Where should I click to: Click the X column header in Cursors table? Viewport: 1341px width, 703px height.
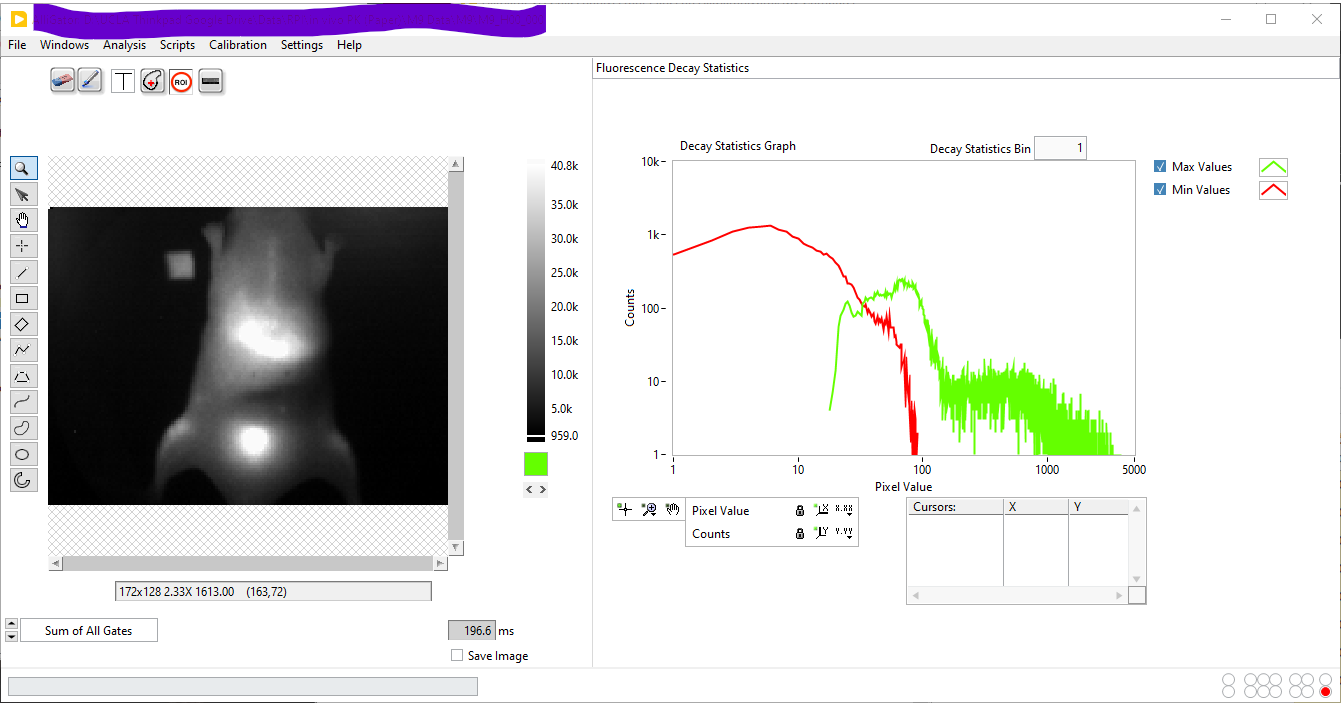coord(1036,507)
